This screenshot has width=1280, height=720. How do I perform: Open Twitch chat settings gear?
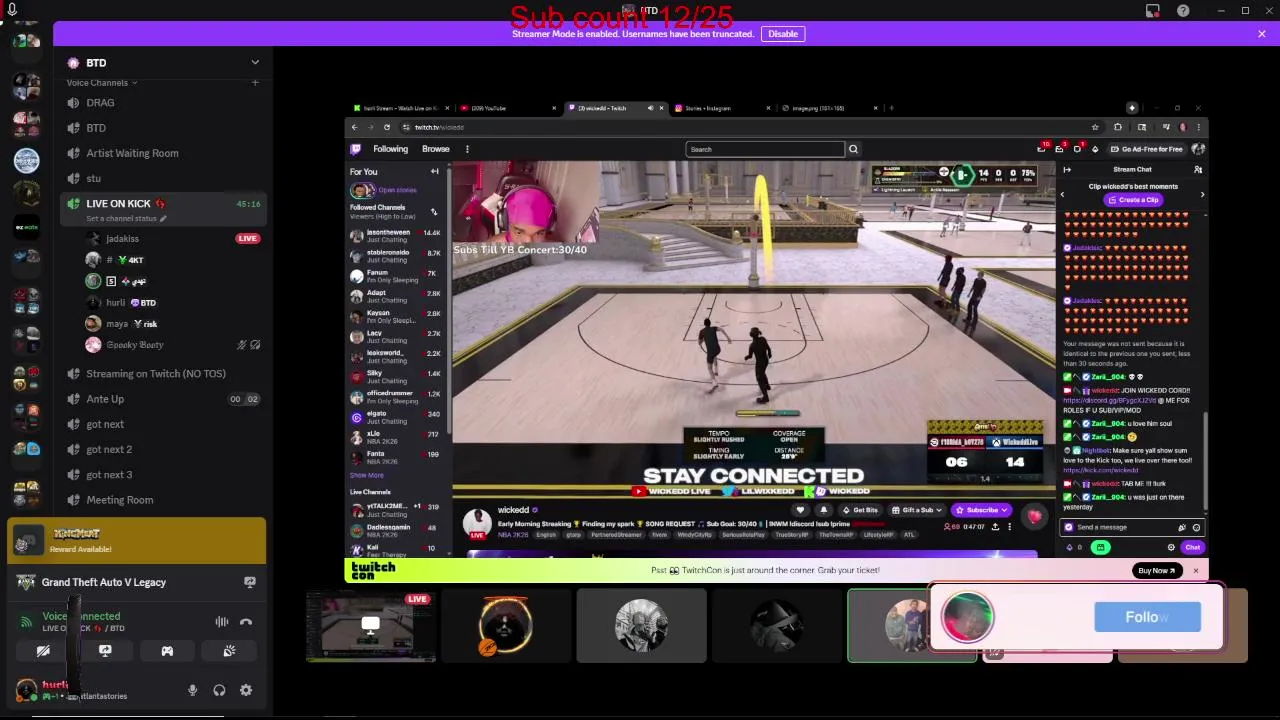click(x=1171, y=547)
